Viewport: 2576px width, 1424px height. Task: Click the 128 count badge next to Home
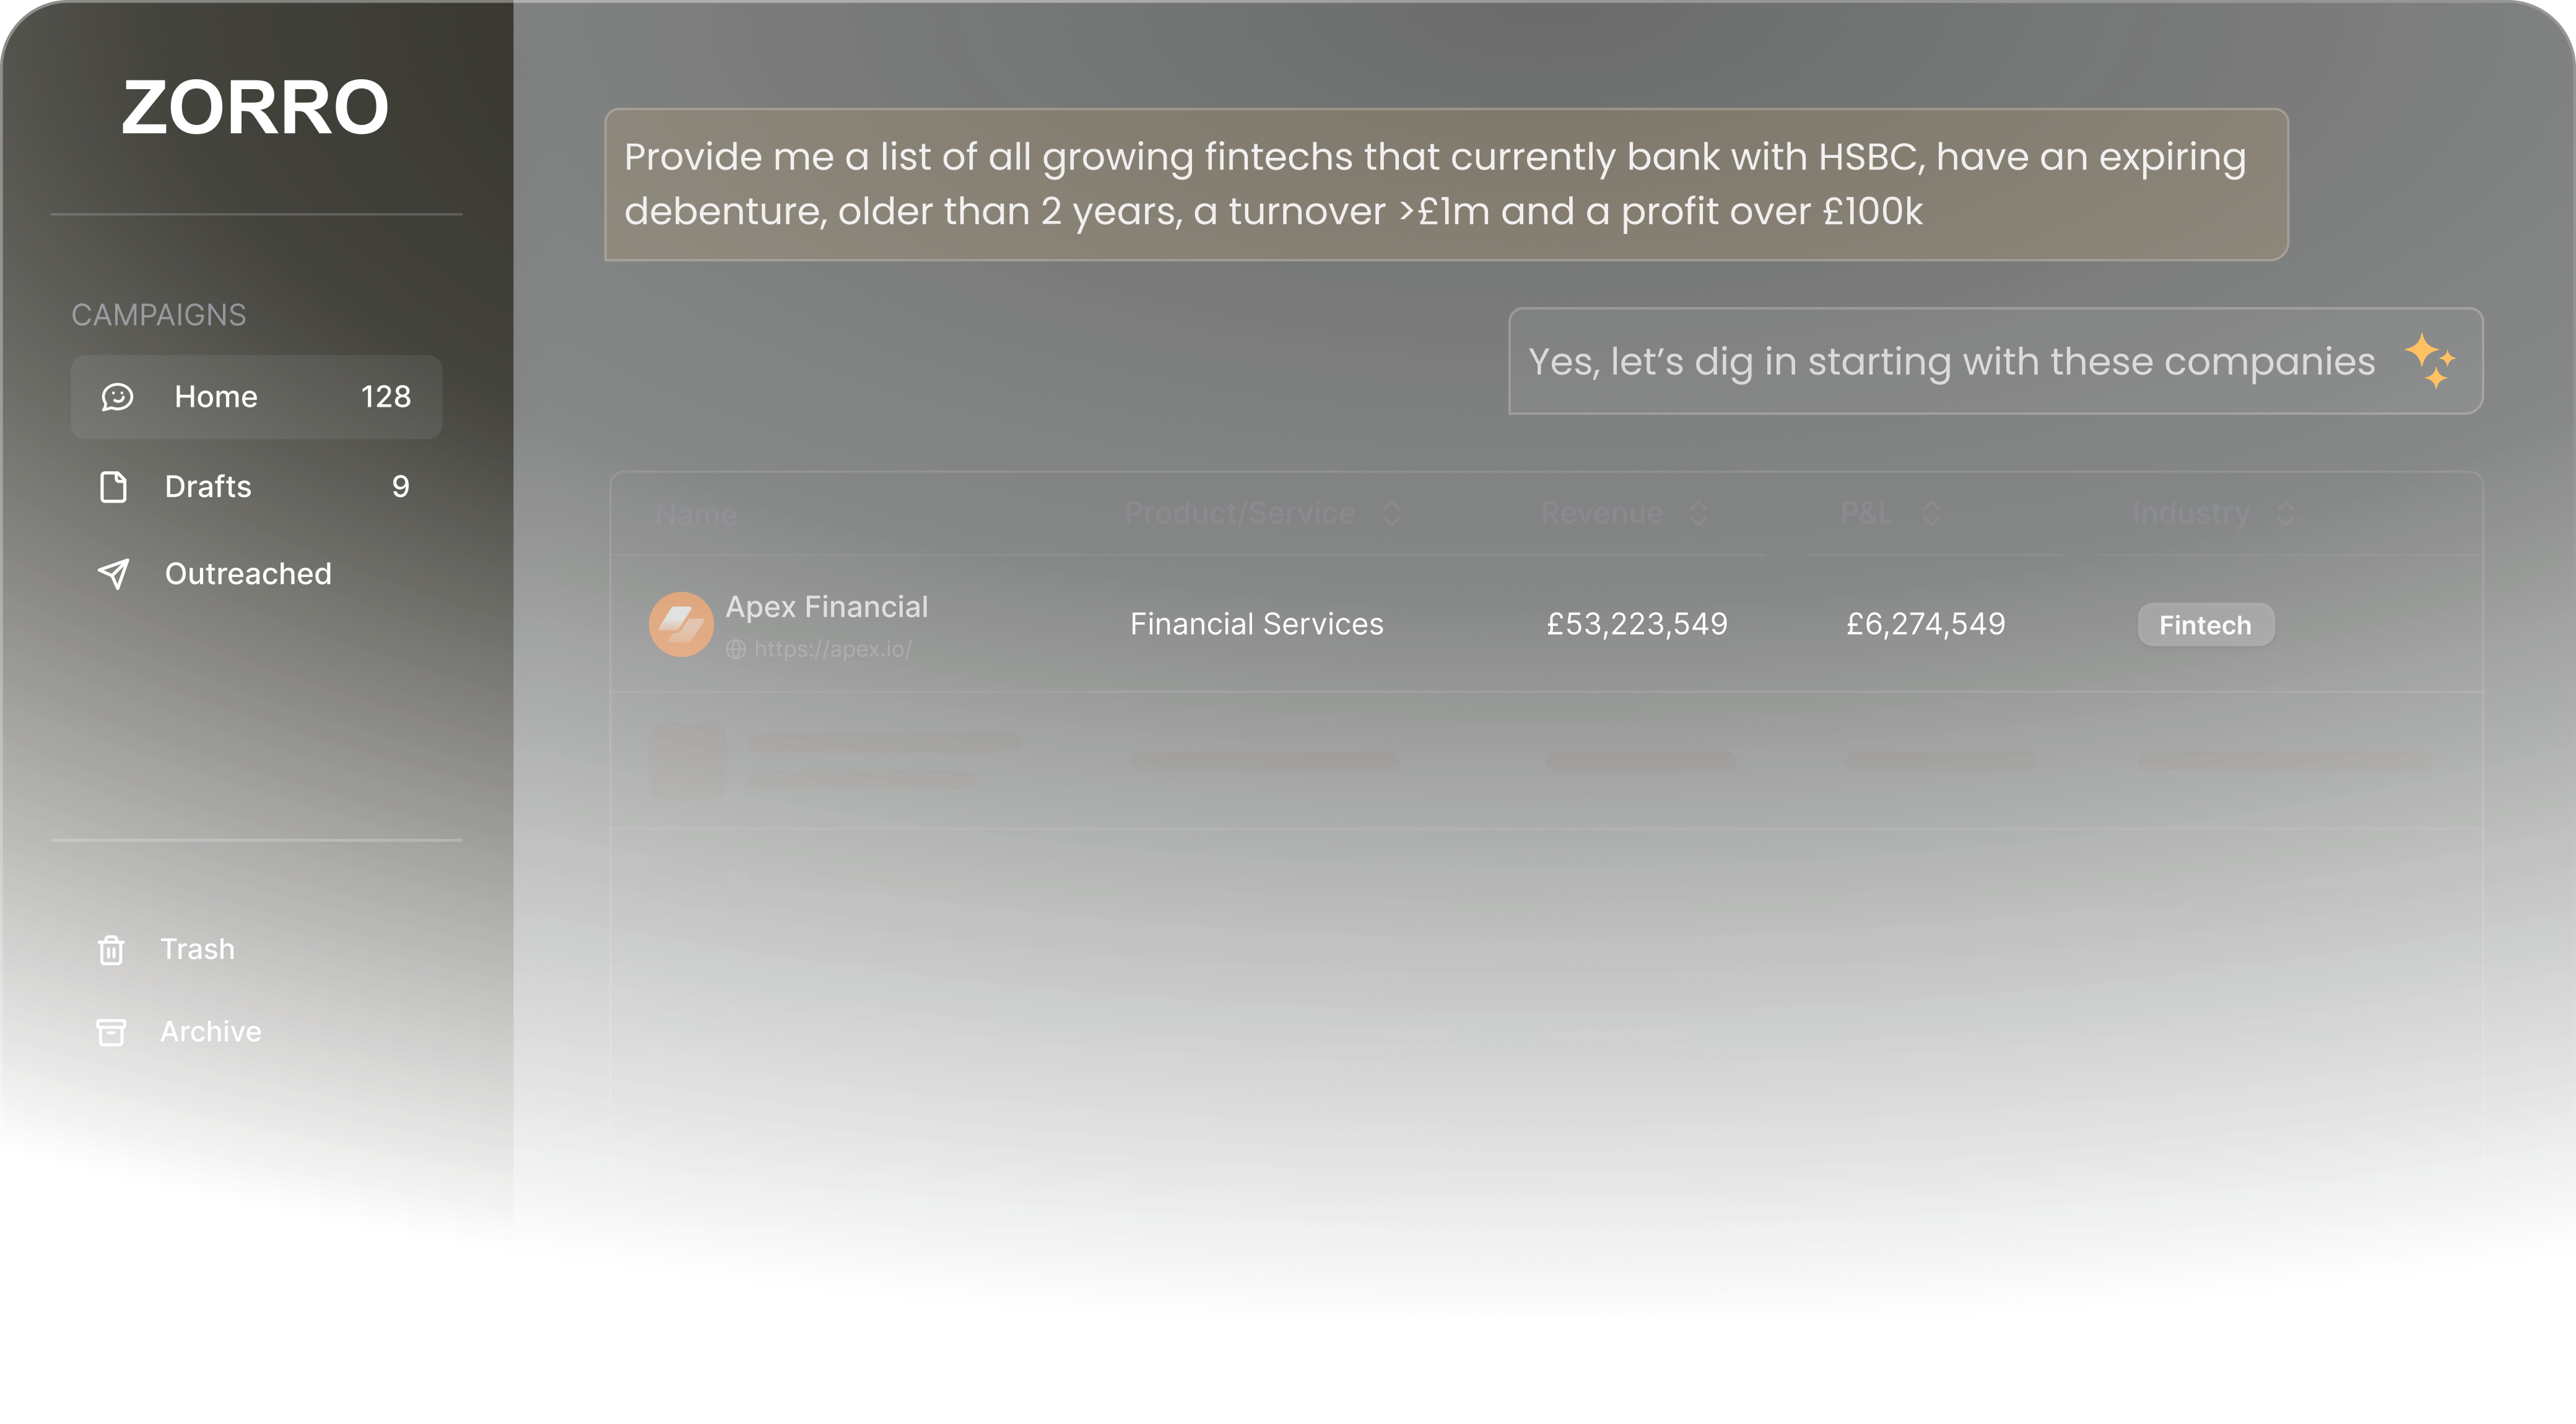387,396
